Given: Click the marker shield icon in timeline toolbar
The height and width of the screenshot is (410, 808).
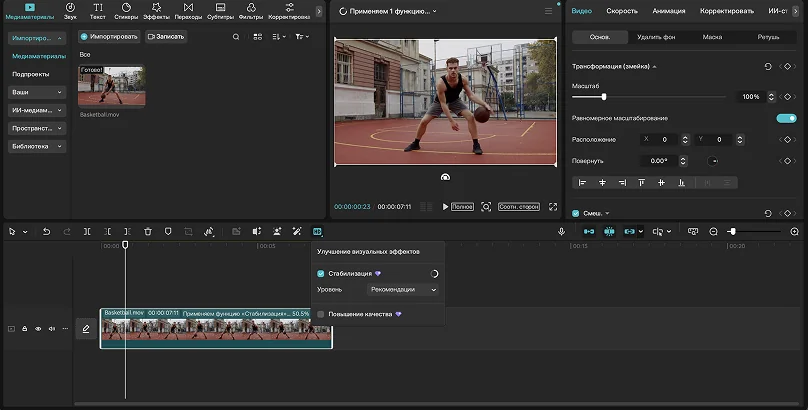Looking at the screenshot, I should point(168,232).
